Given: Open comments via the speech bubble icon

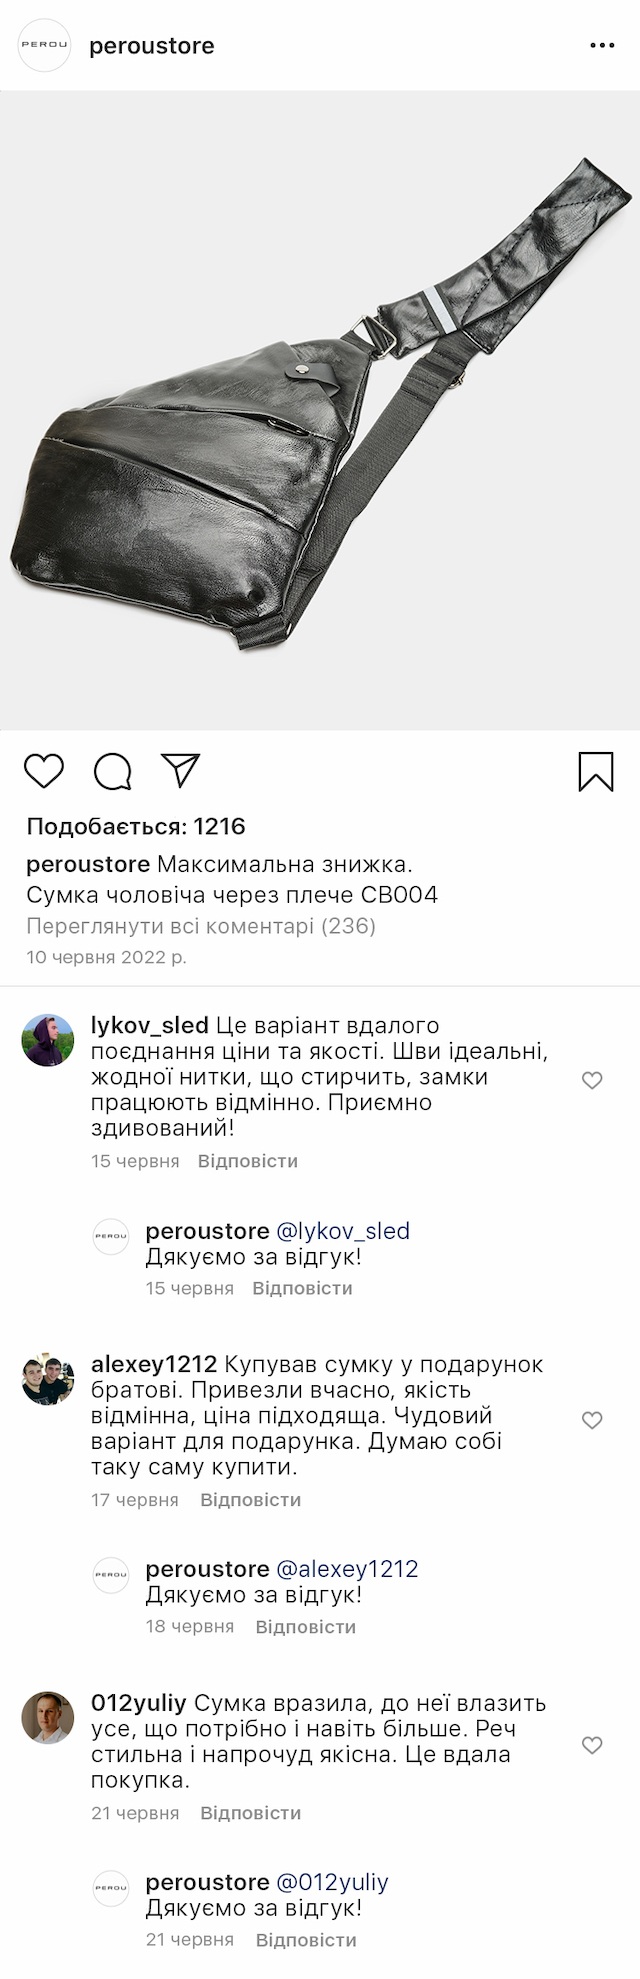Looking at the screenshot, I should pos(113,771).
